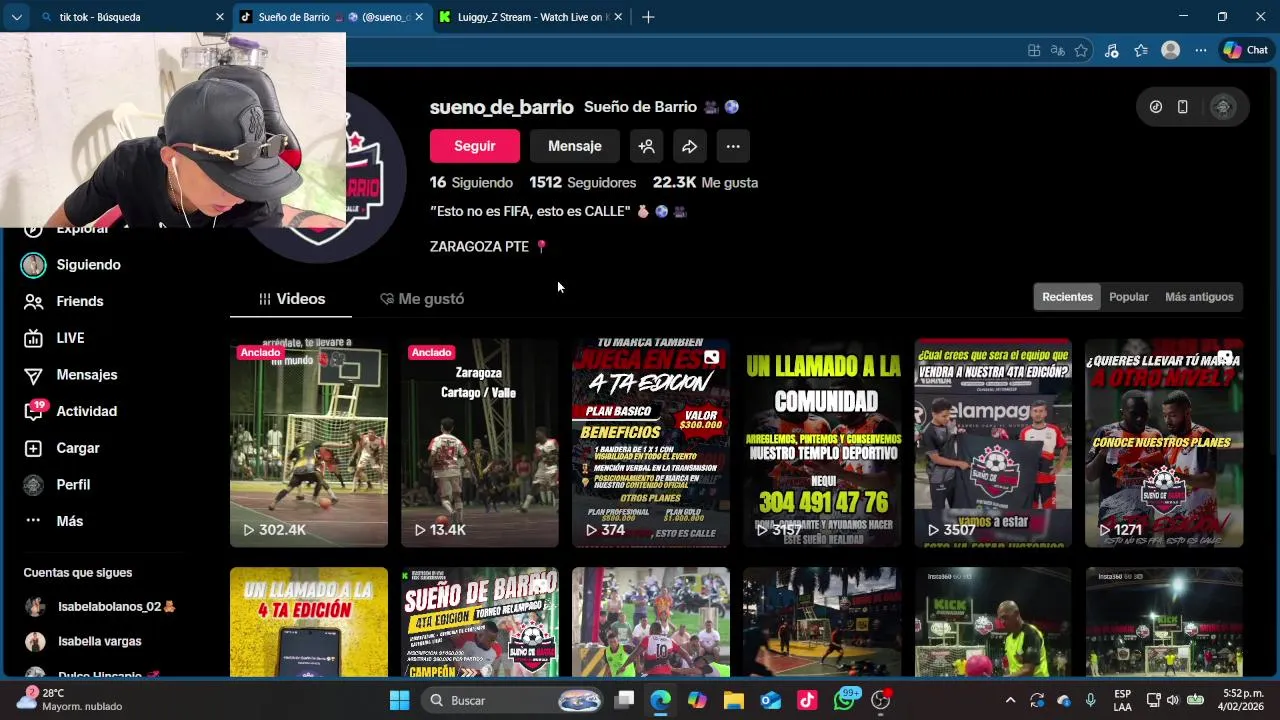The width and height of the screenshot is (1280, 720).
Task: Open Mensajes in the sidebar
Action: pos(70,375)
